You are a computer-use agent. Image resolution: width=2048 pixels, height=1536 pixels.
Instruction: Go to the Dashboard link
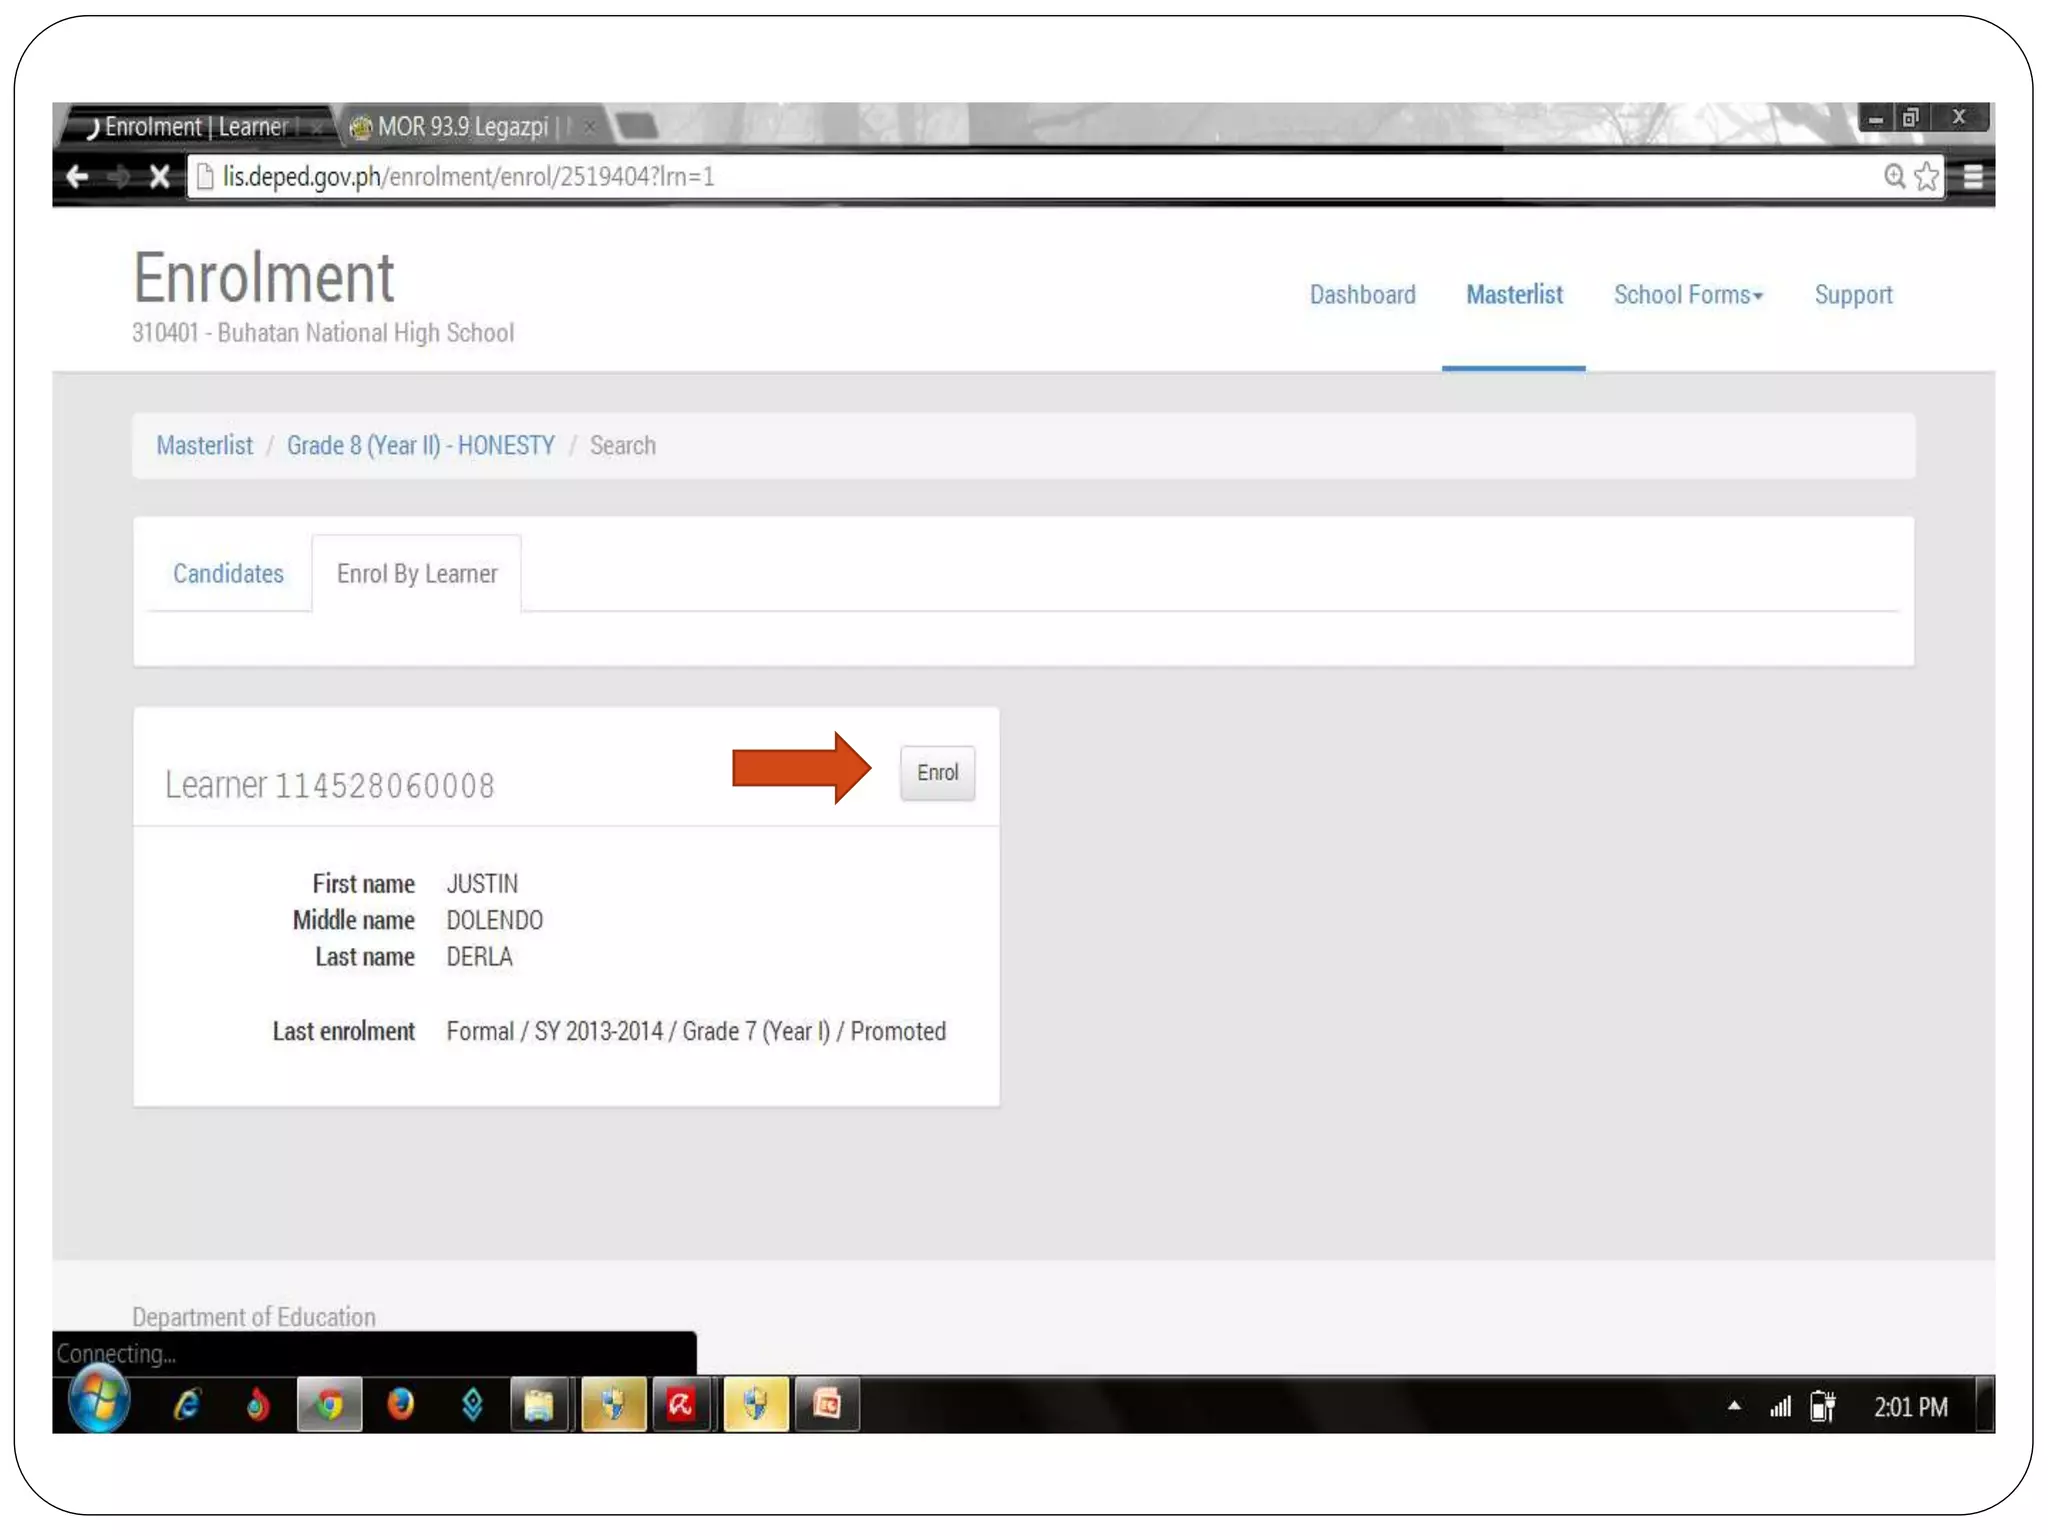(x=1362, y=295)
